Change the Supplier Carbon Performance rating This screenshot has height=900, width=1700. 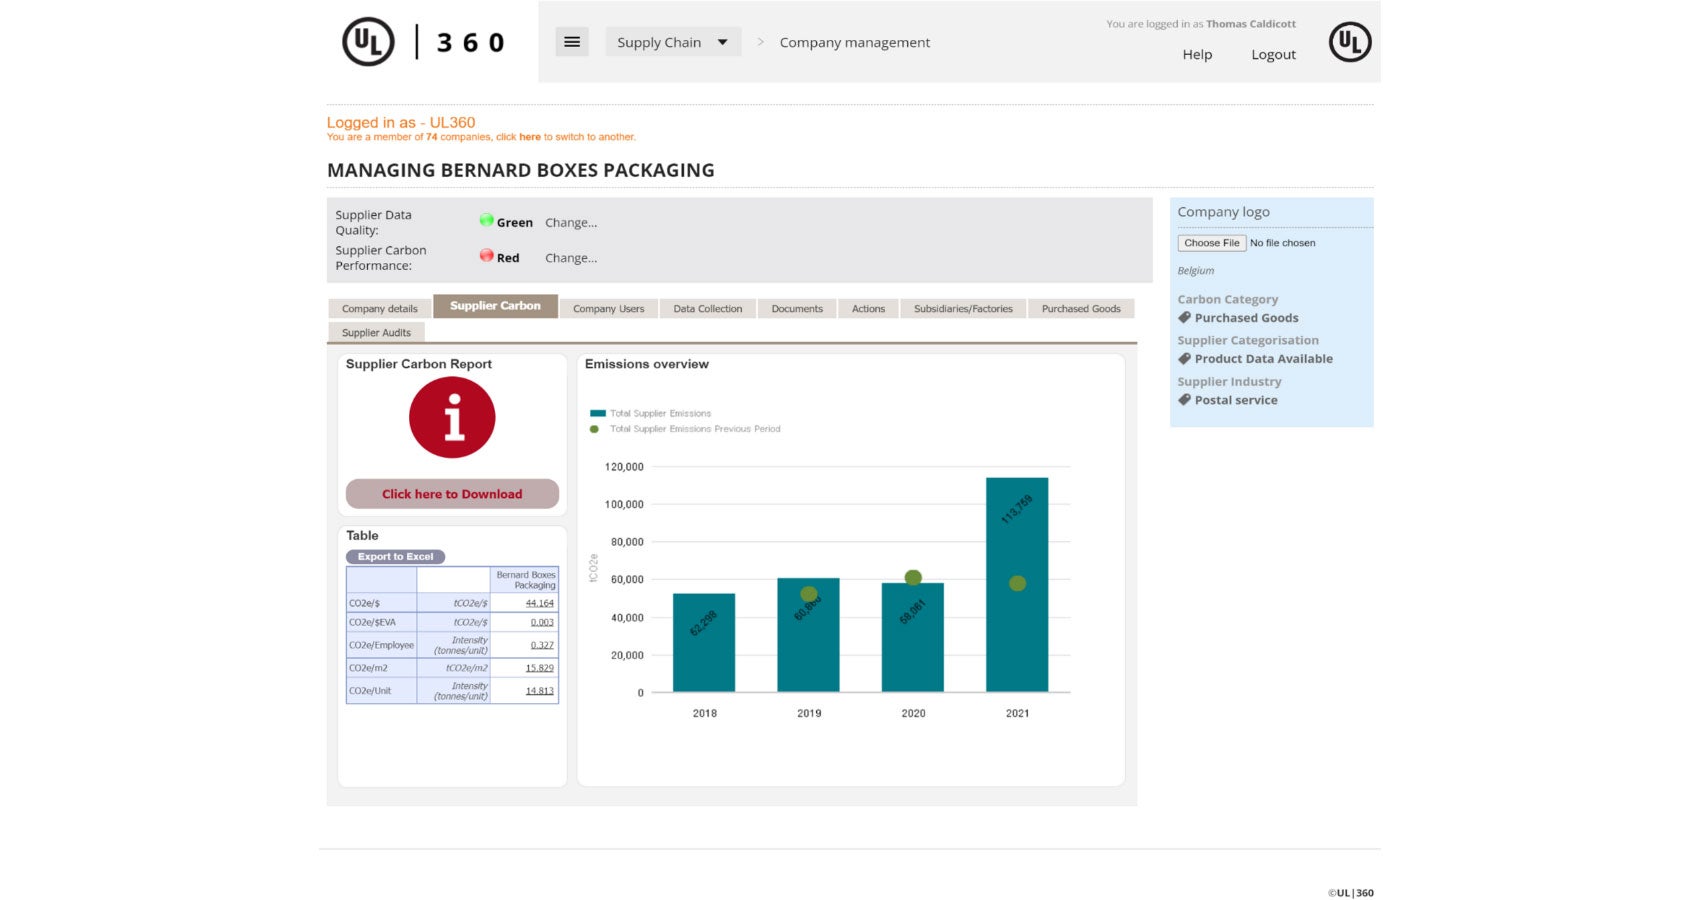(571, 258)
